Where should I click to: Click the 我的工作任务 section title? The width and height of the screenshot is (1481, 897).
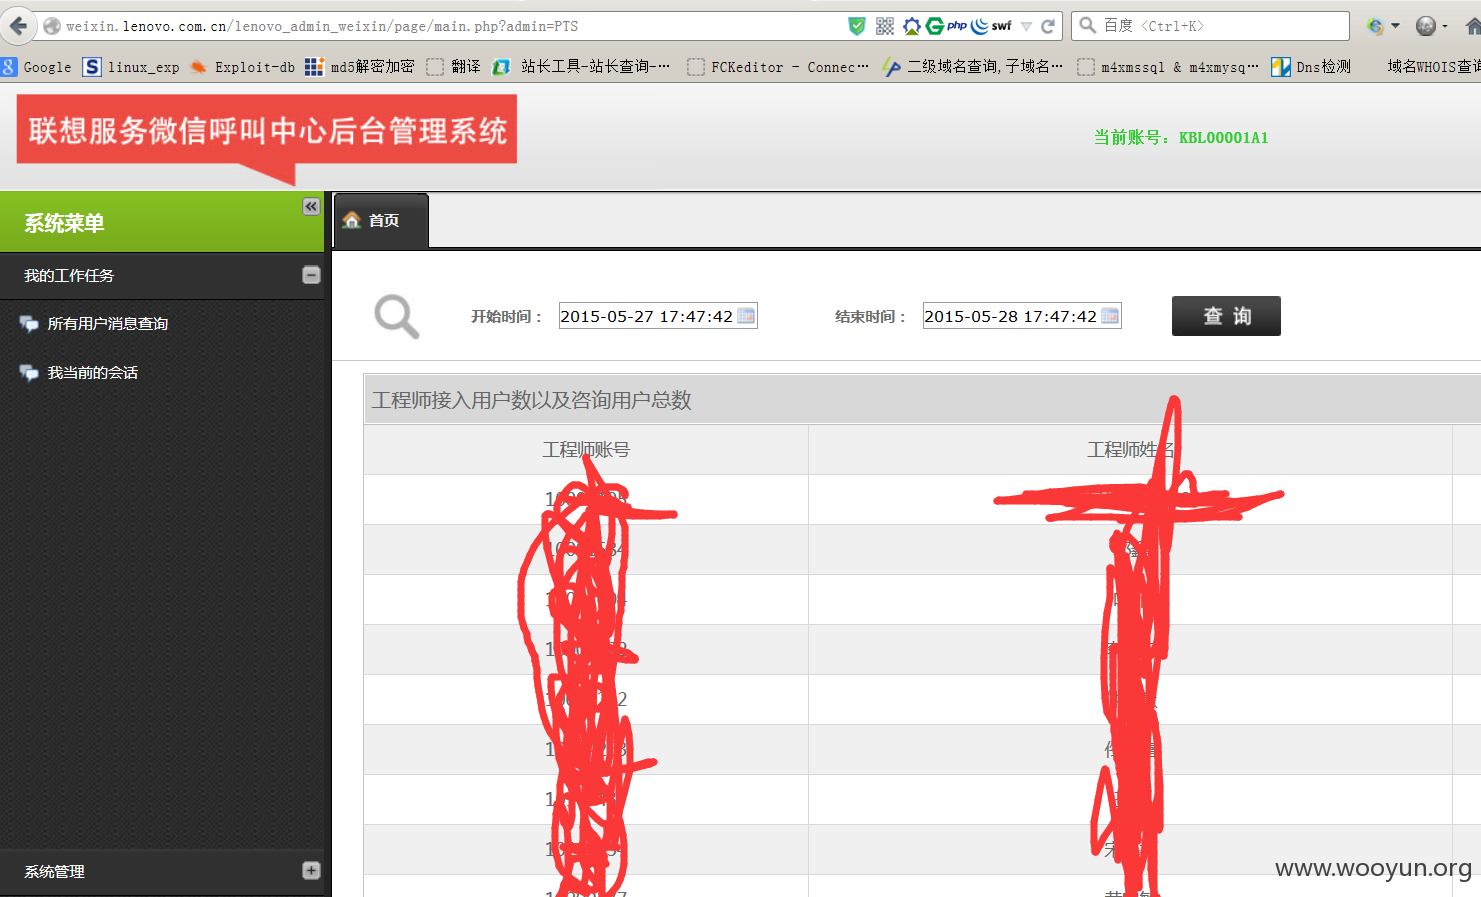[x=69, y=275]
